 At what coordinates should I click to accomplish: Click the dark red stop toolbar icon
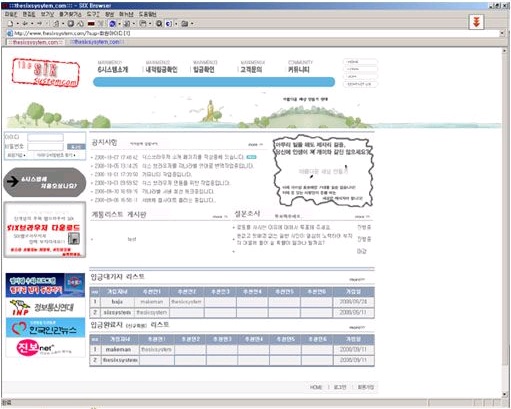tap(91, 24)
